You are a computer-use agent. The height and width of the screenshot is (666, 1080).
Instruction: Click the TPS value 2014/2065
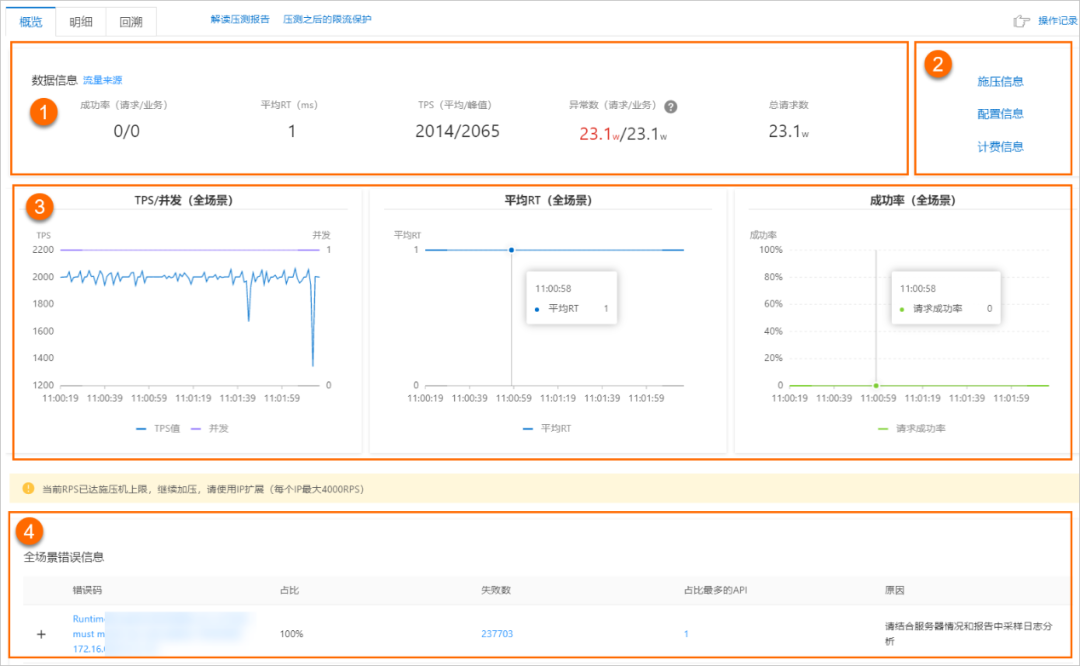coord(457,131)
